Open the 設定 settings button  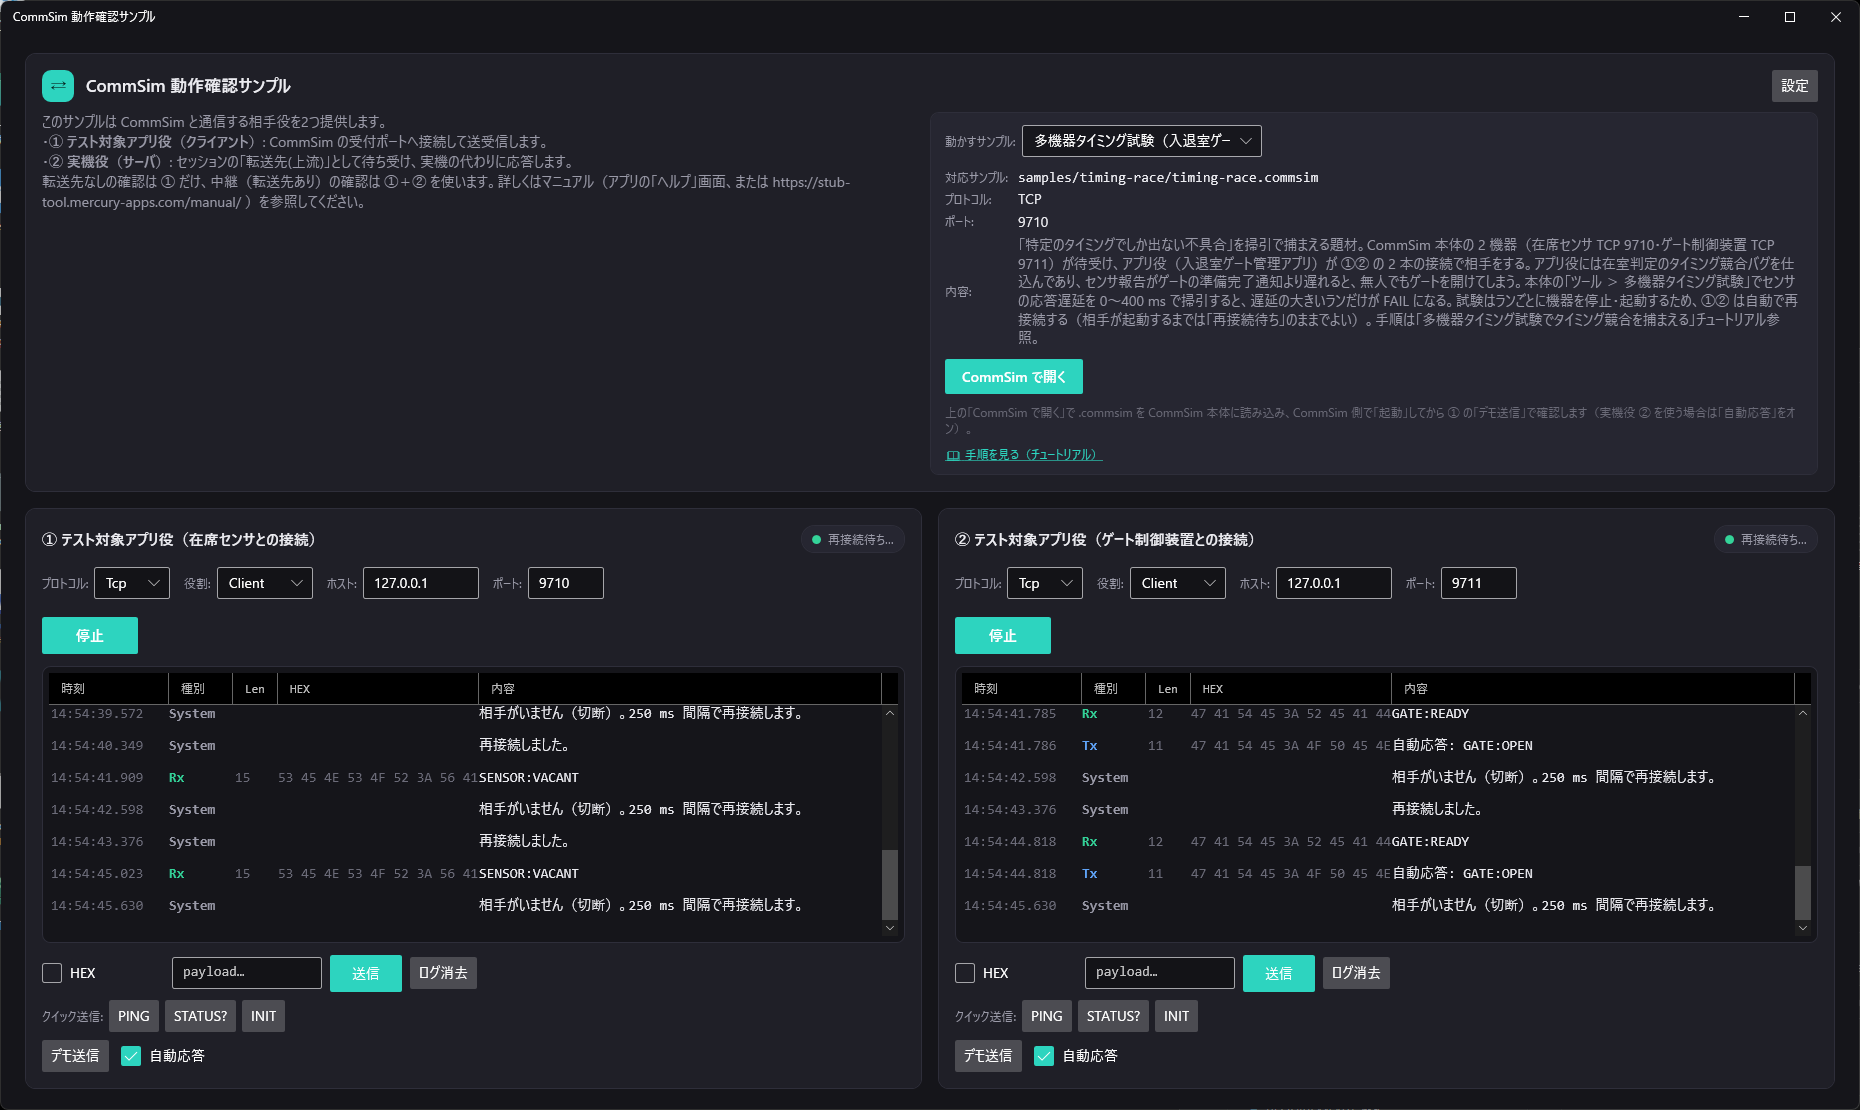point(1794,86)
